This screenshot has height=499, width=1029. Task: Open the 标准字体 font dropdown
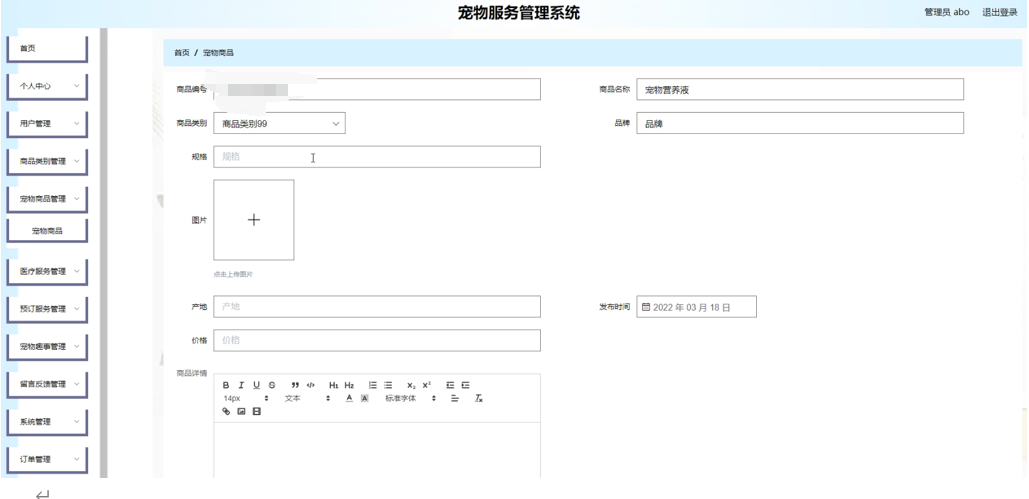point(411,399)
